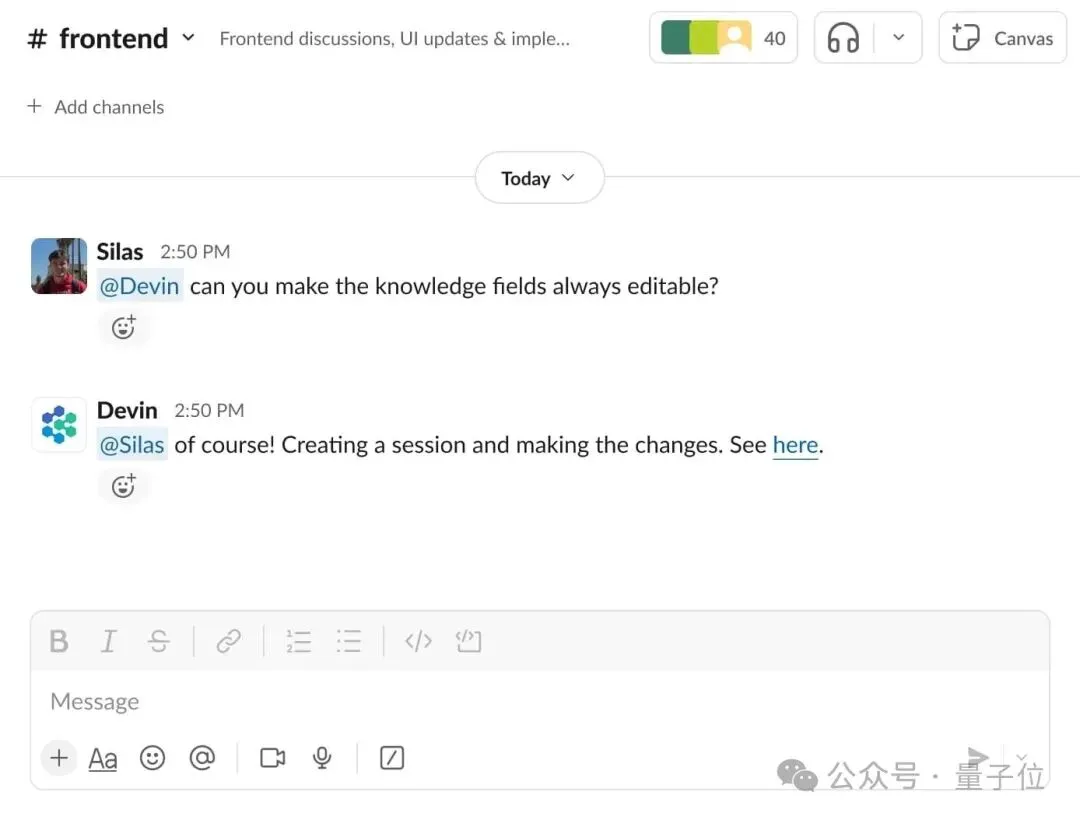The width and height of the screenshot is (1080, 820).
Task: Click the Message input field
Action: (500, 702)
